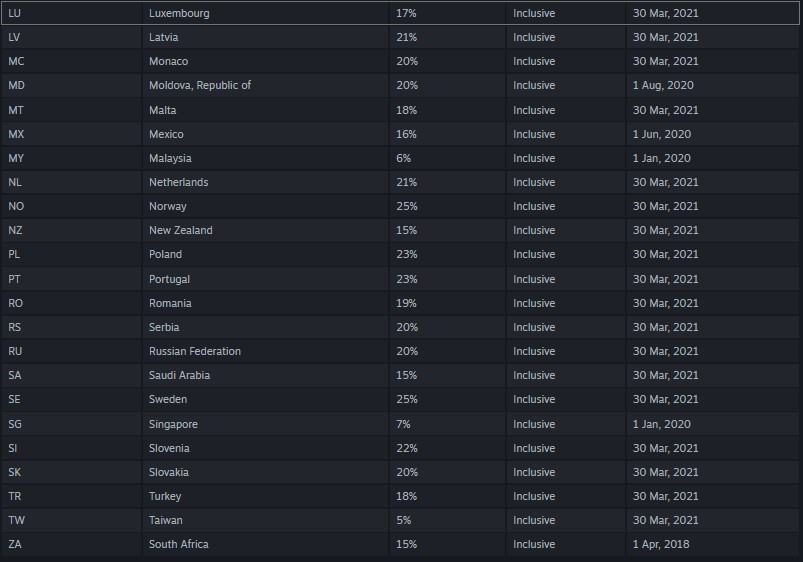803x562 pixels.
Task: Select the Russian Federation cell
Action: tap(265, 351)
